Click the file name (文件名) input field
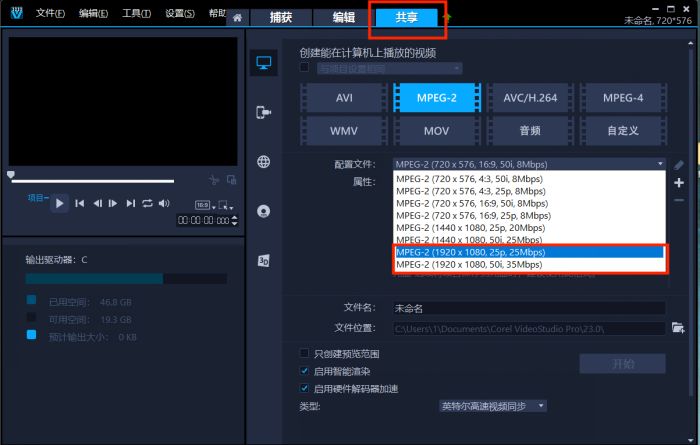Viewport: 700px width, 445px height. pyautogui.click(x=529, y=308)
